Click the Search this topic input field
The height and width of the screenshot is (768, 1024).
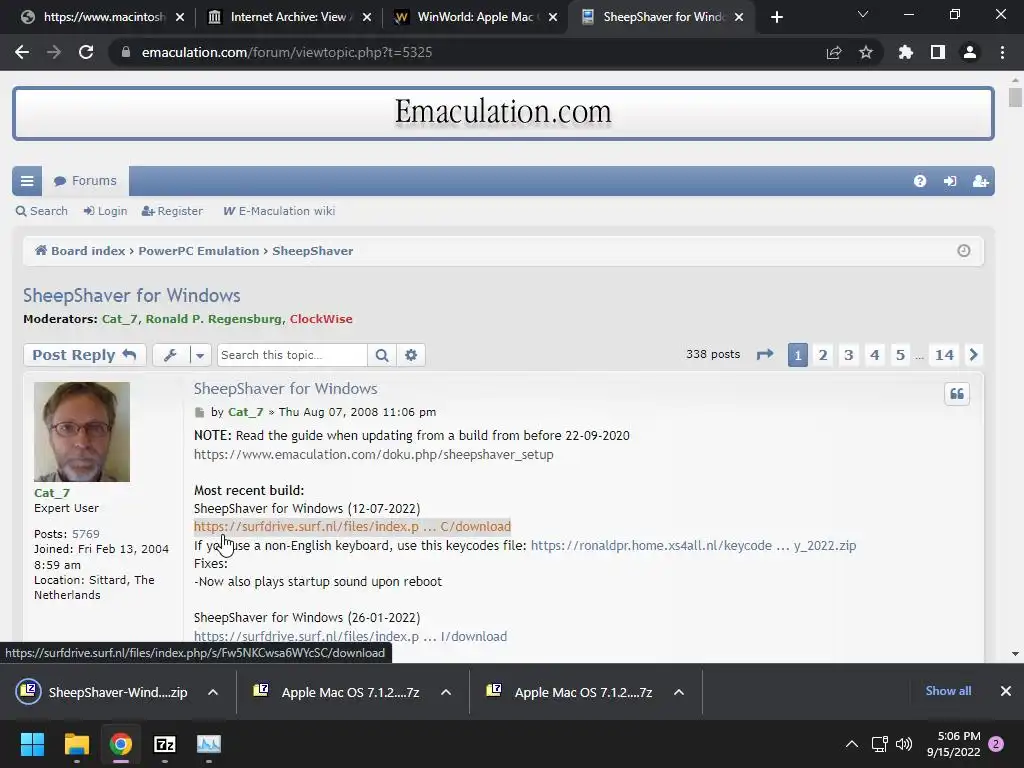click(292, 355)
